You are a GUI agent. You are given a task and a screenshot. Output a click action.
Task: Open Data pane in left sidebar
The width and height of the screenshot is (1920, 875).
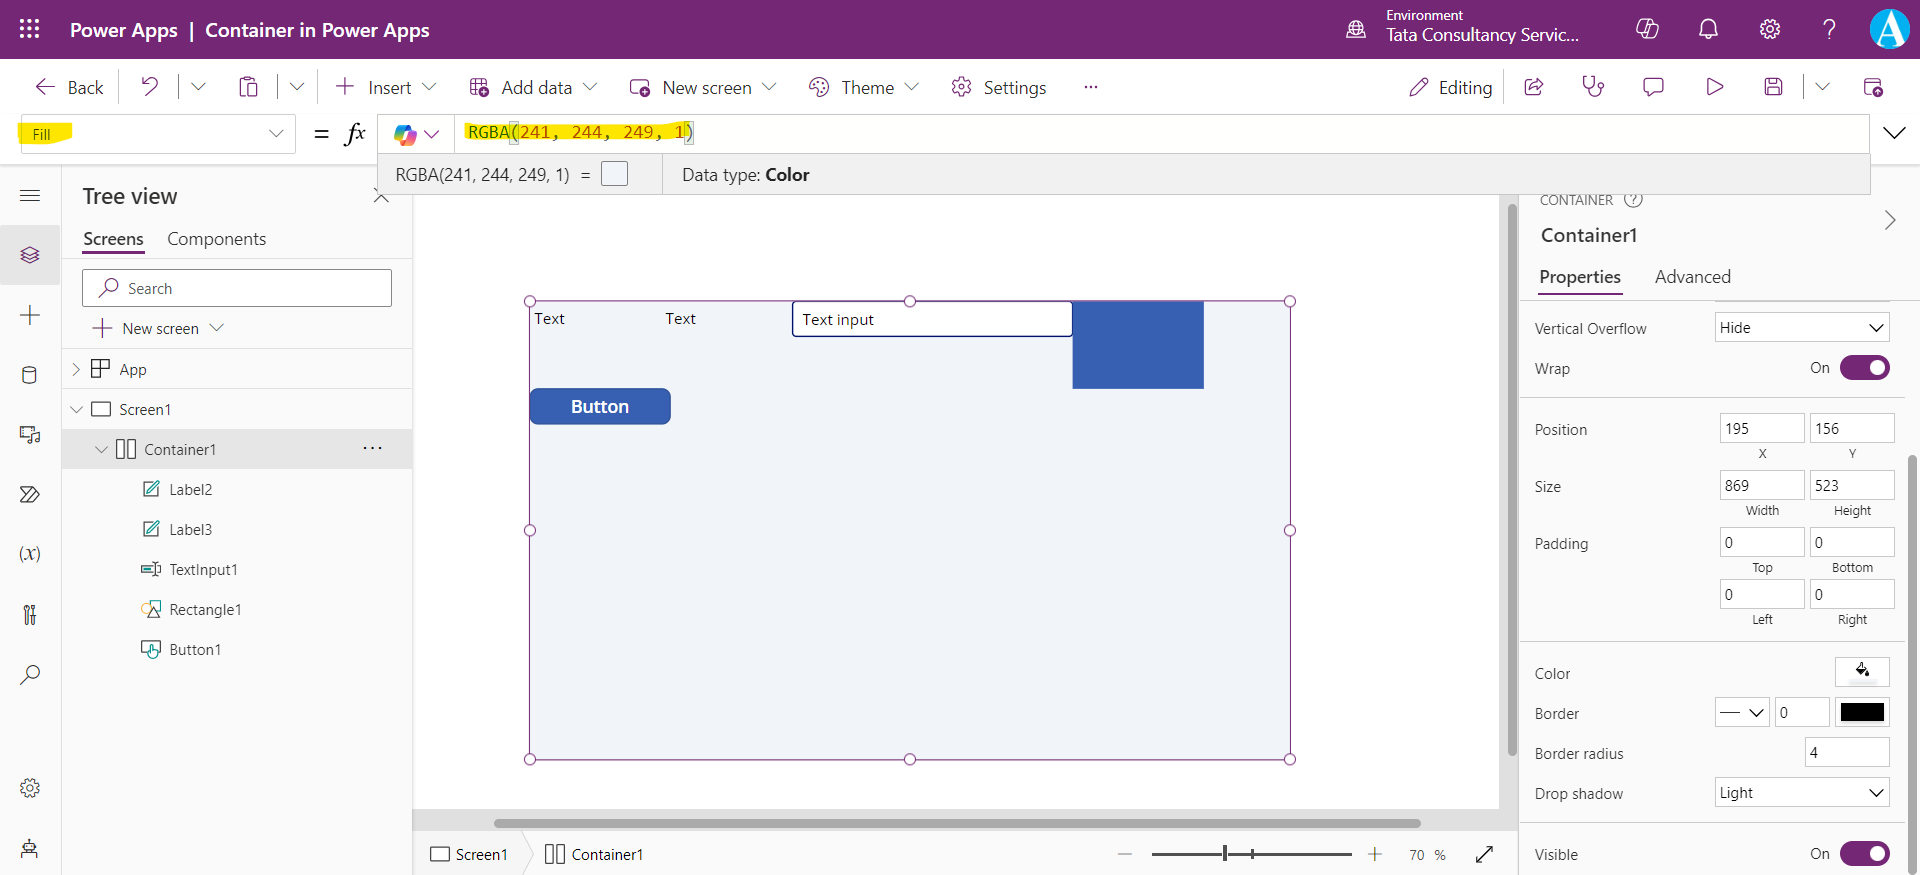tap(30, 375)
